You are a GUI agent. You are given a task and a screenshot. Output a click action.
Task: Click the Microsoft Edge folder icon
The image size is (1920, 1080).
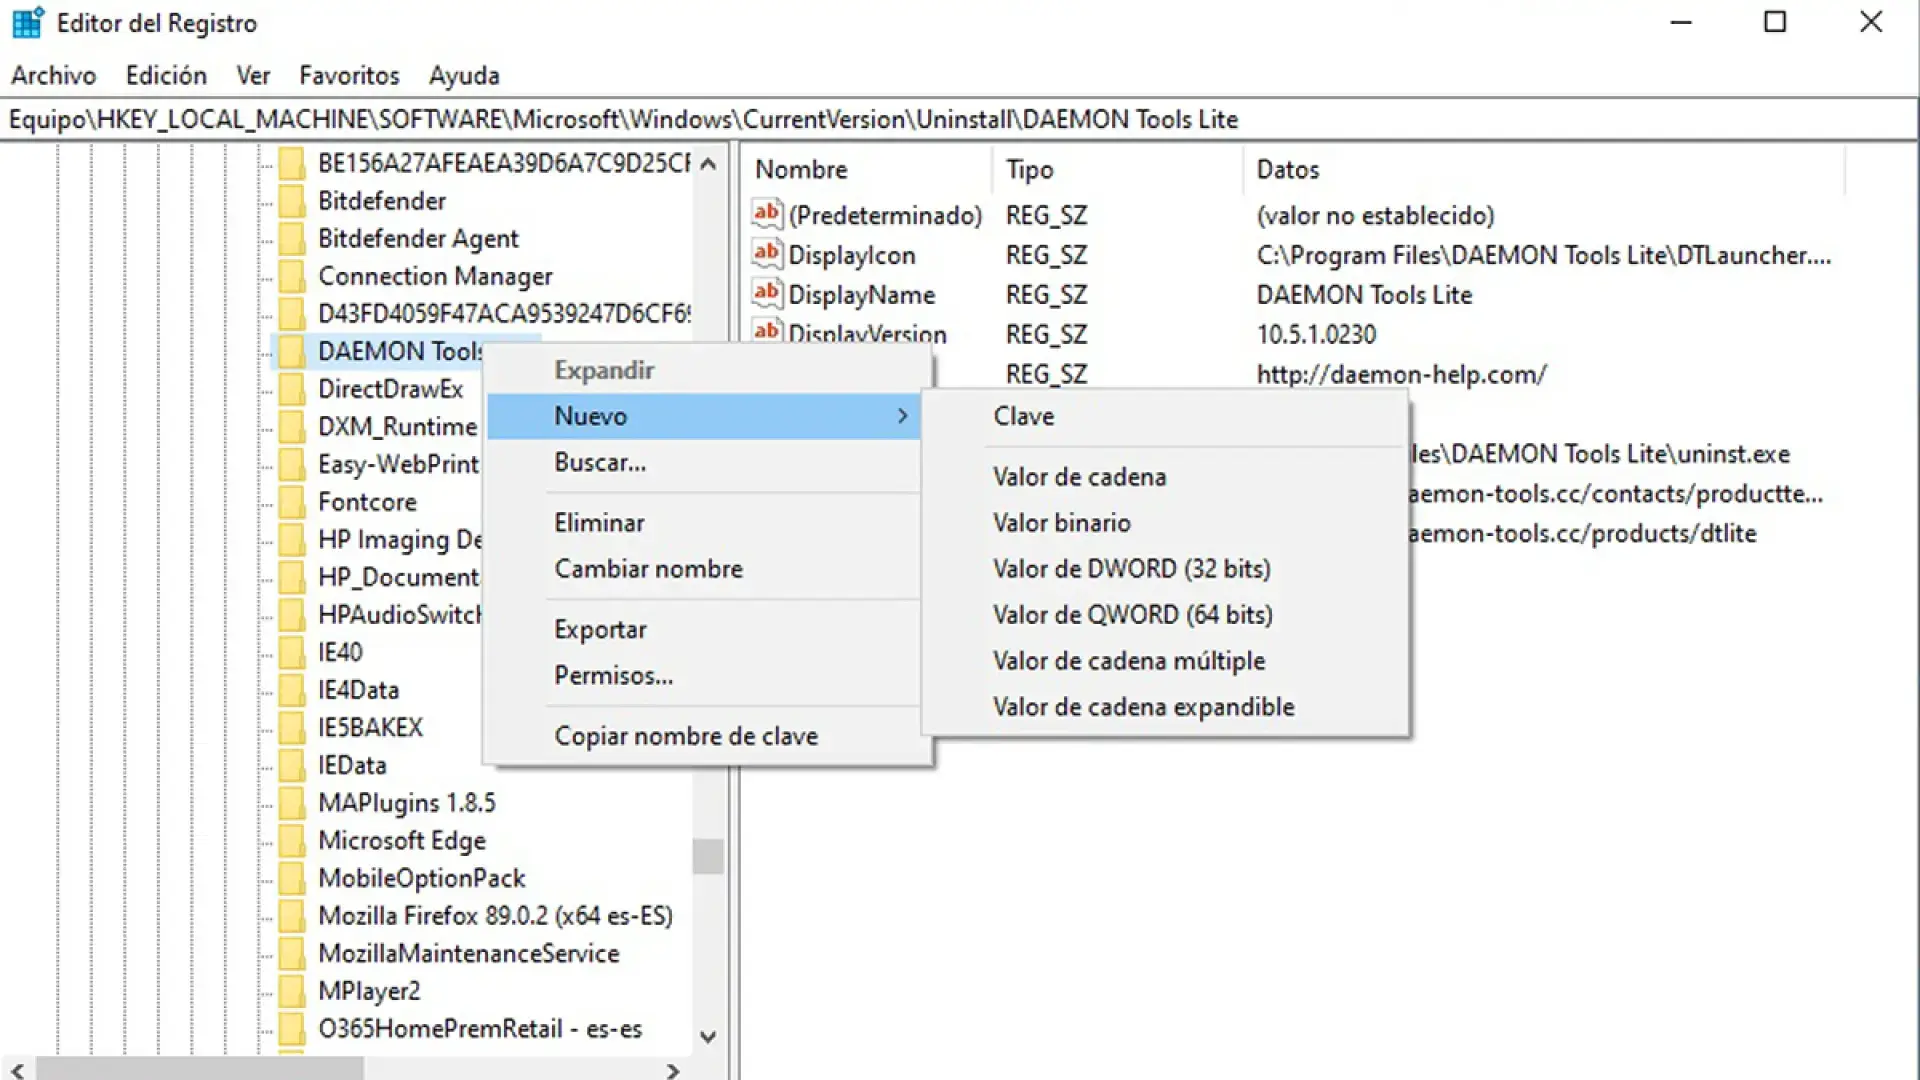pos(292,840)
